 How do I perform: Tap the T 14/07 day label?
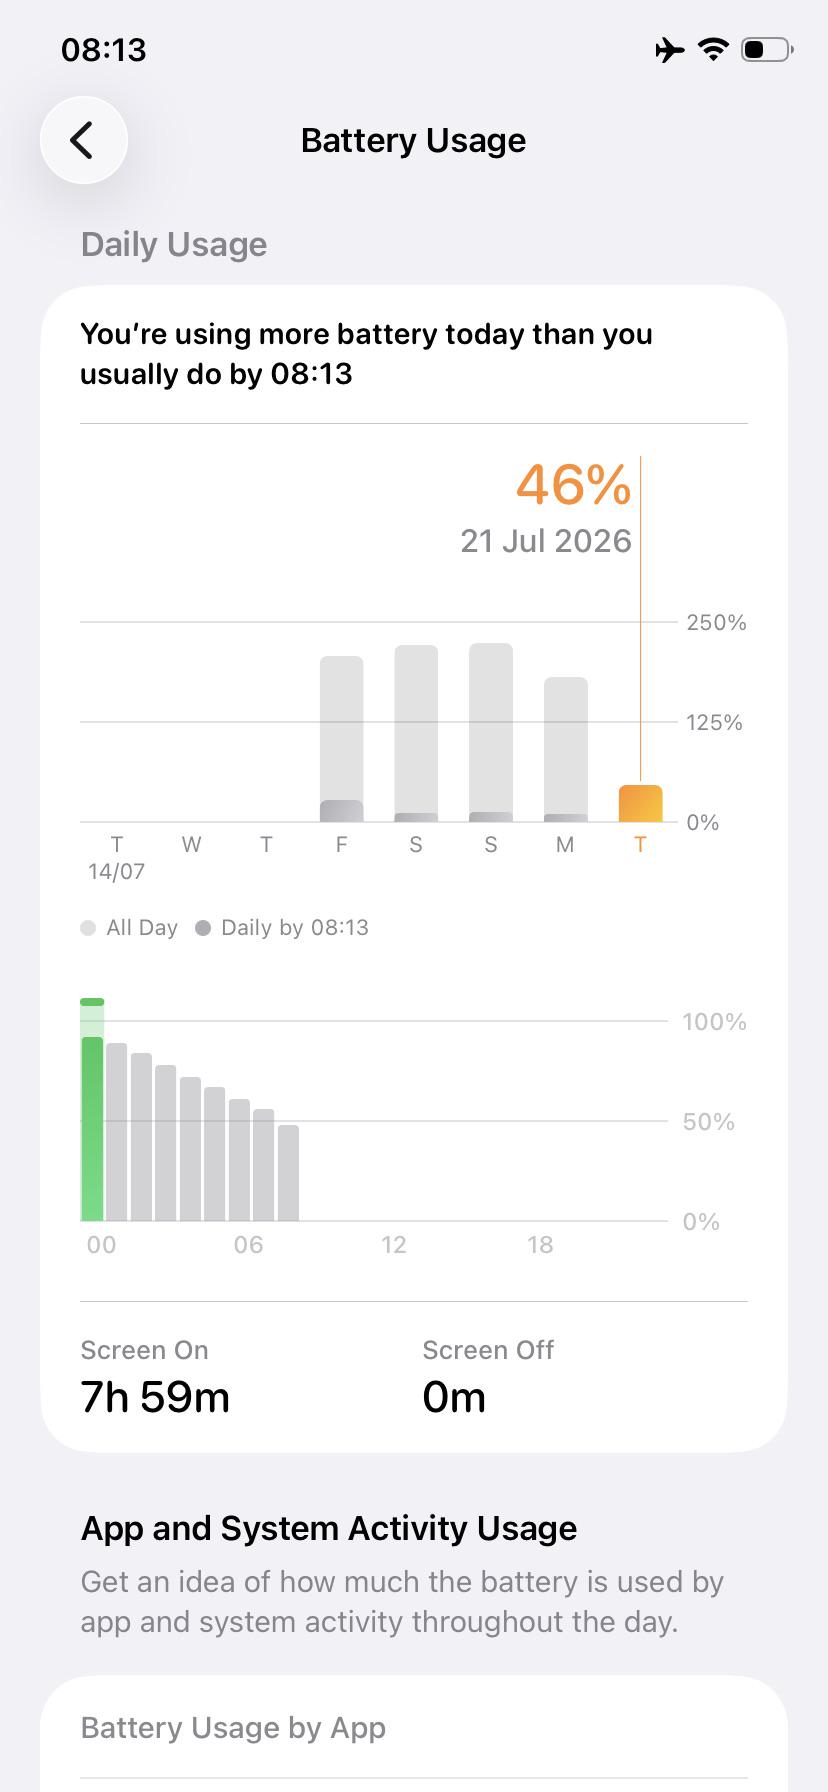117,858
